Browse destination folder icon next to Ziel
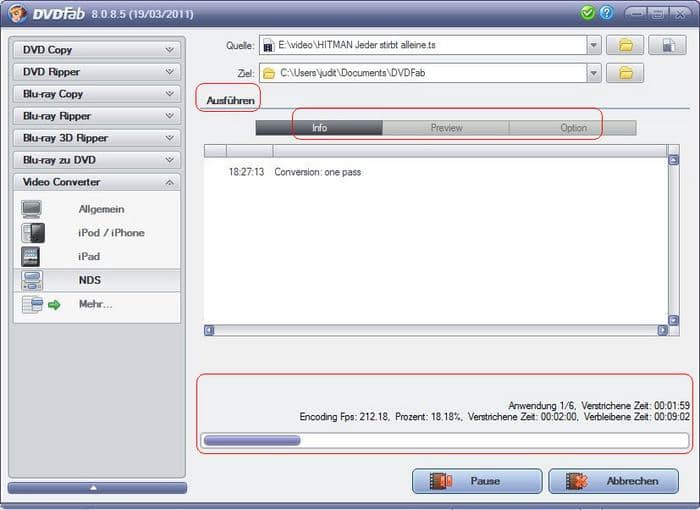Screen dimensions: 700x510 click(625, 73)
